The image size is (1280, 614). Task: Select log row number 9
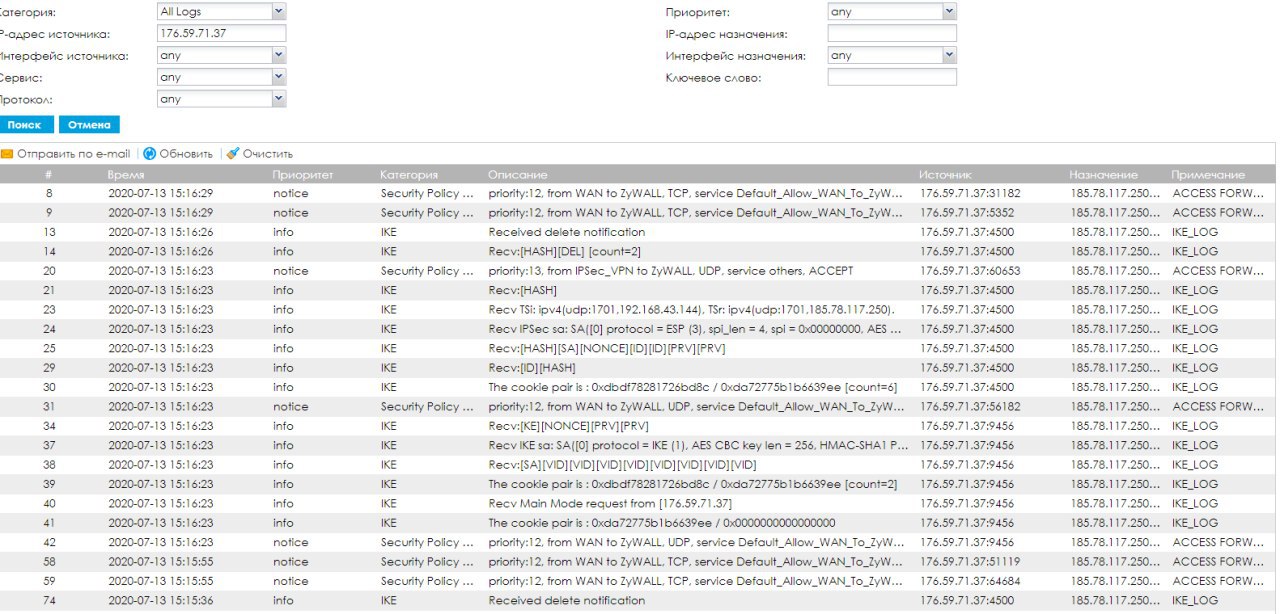638,213
